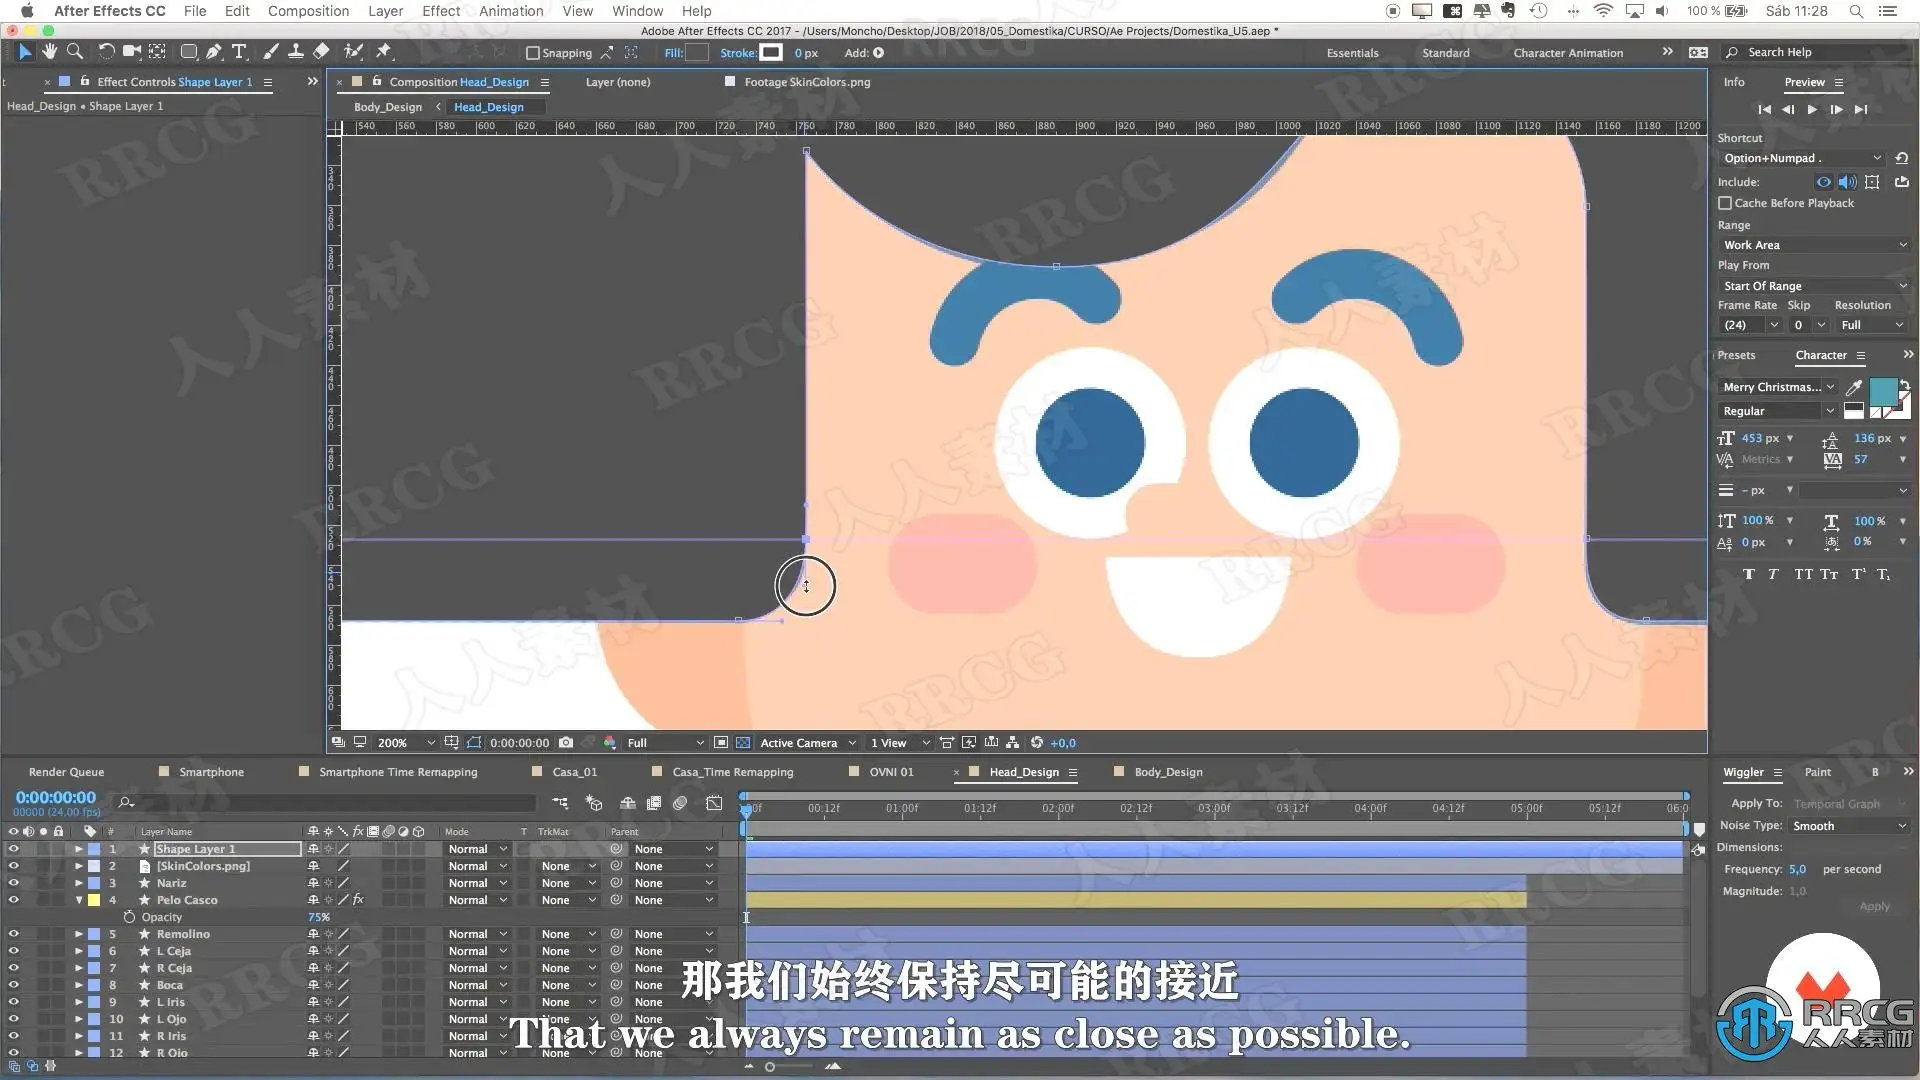Select the Type tool

click(x=239, y=52)
